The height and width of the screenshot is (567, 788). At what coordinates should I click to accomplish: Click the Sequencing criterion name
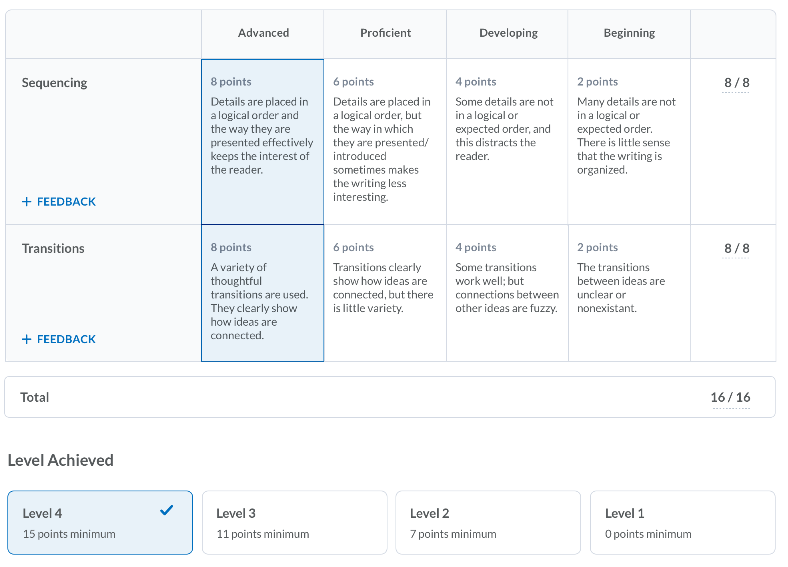click(54, 84)
